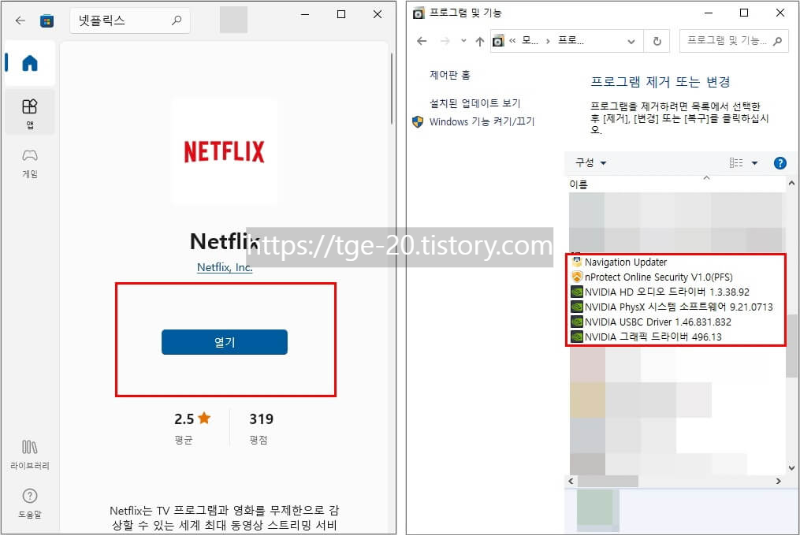Click the scroll up arrow of the program list
This screenshot has width=800, height=535.
[791, 183]
